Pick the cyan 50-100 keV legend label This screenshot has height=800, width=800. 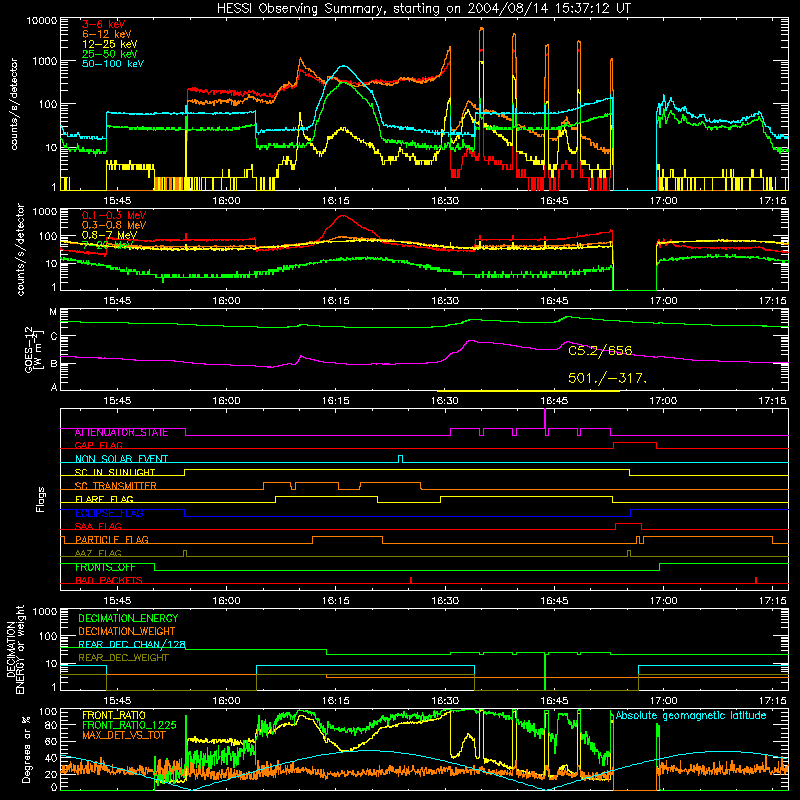tap(113, 64)
